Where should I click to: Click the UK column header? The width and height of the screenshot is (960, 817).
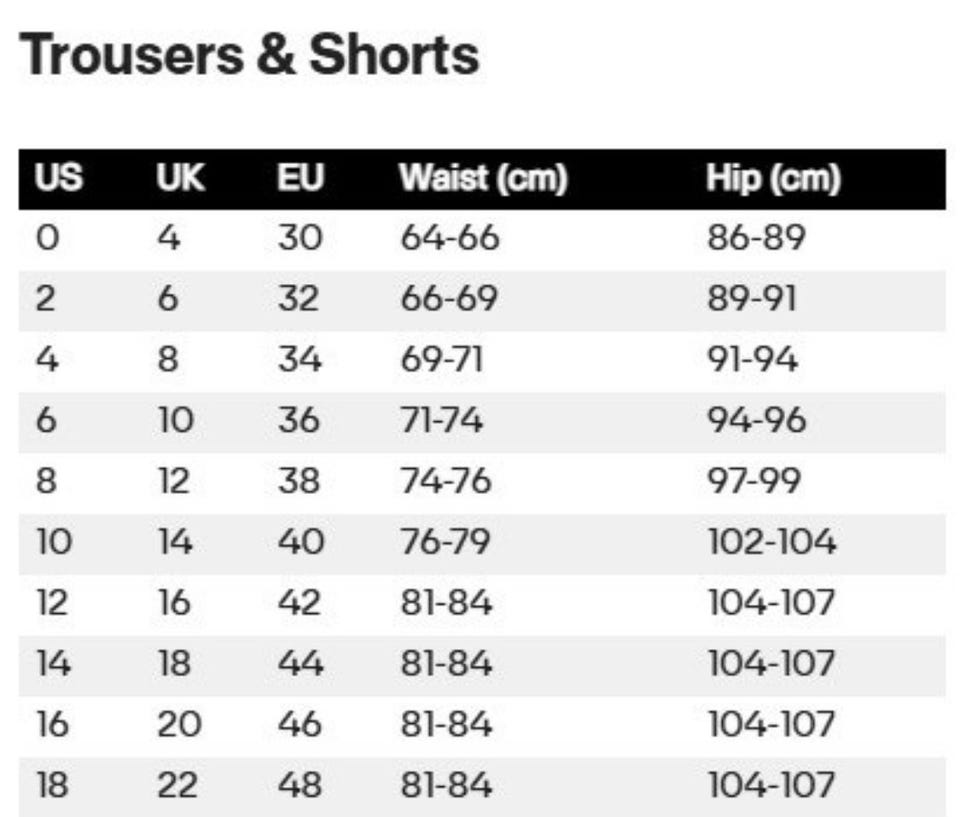[180, 180]
